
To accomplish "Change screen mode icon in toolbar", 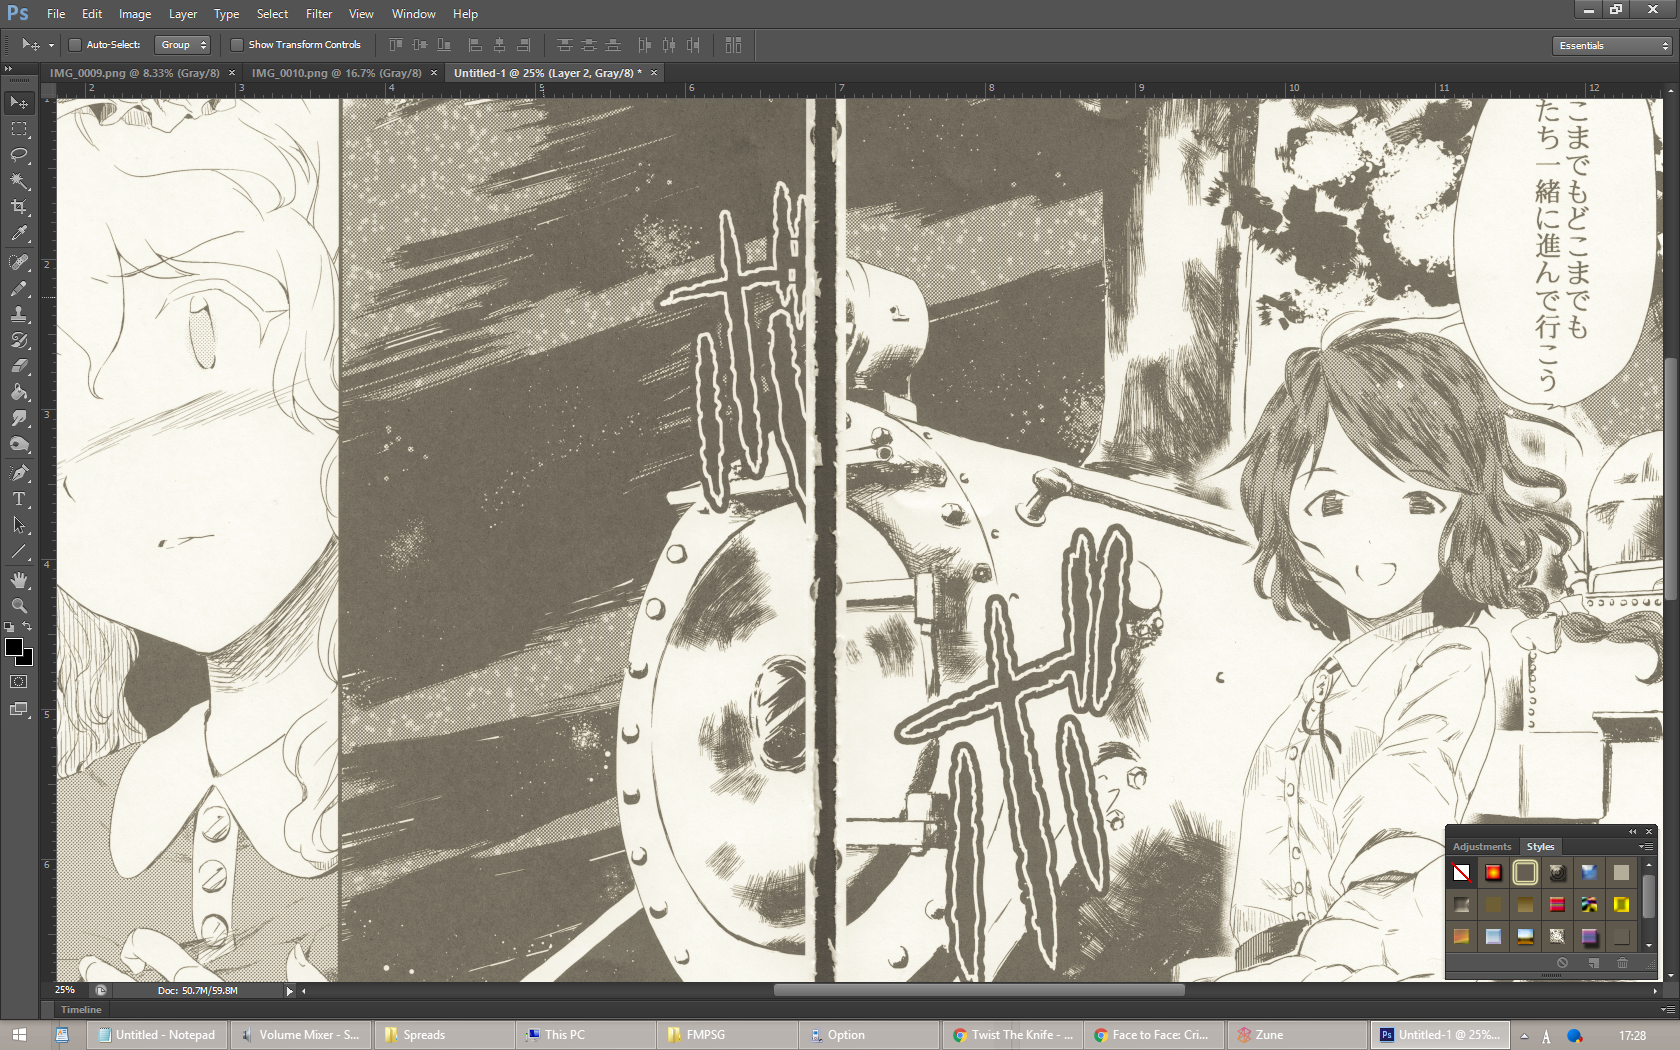I will pos(19,709).
